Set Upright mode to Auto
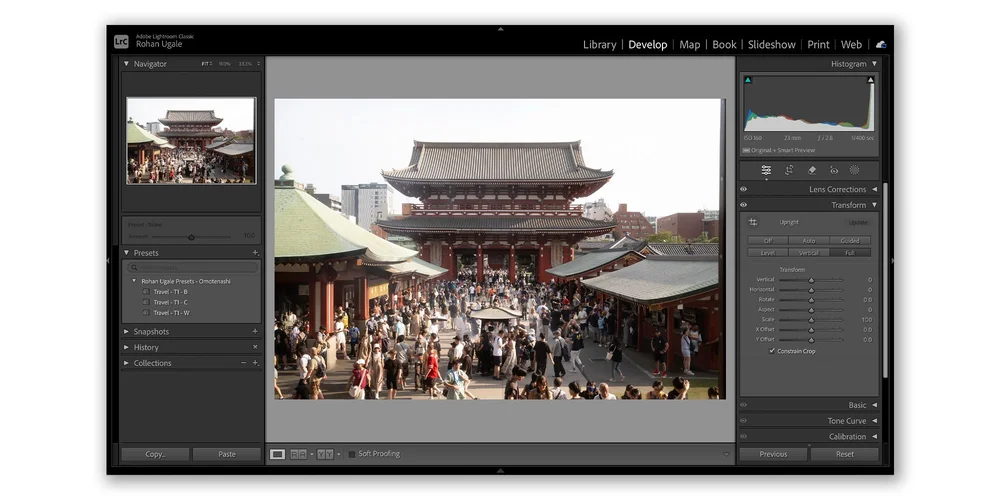The width and height of the screenshot is (1000, 500). [x=809, y=240]
